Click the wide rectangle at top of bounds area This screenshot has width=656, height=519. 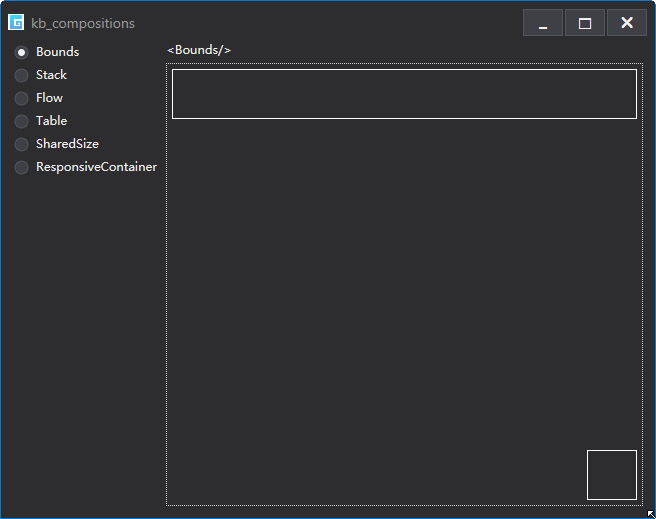point(404,94)
